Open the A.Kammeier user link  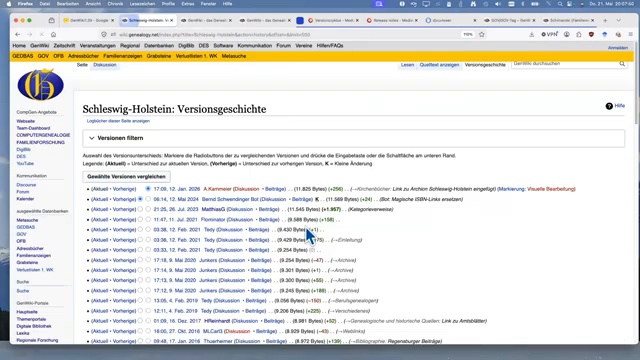click(218, 189)
